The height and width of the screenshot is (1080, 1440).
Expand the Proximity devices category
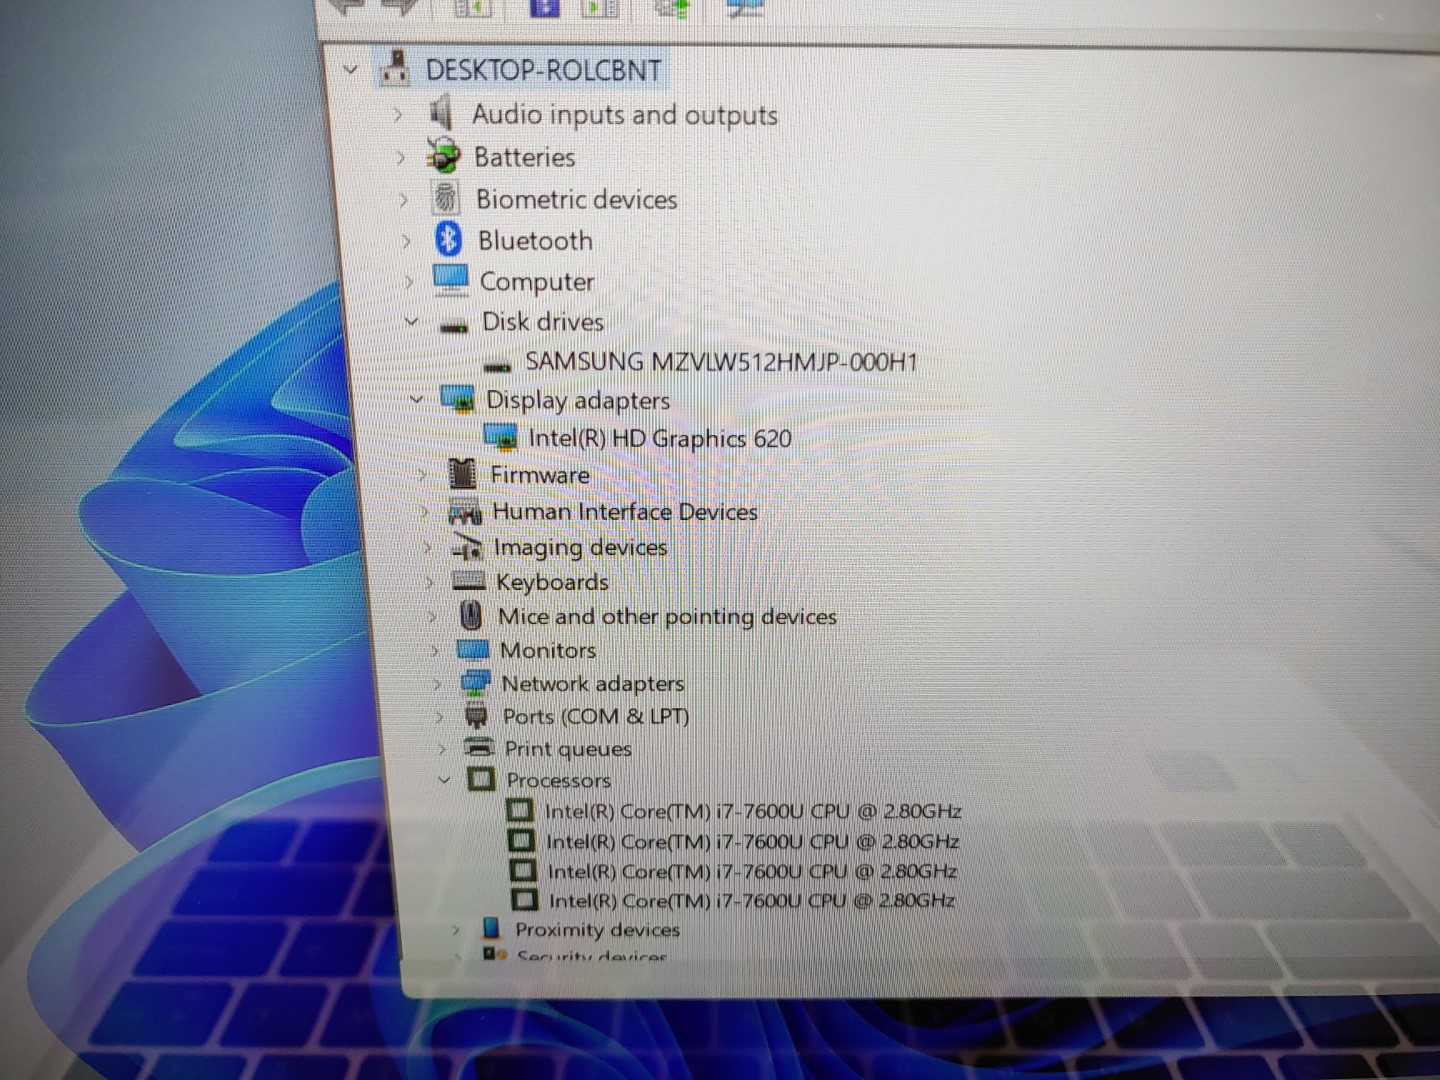click(x=455, y=929)
